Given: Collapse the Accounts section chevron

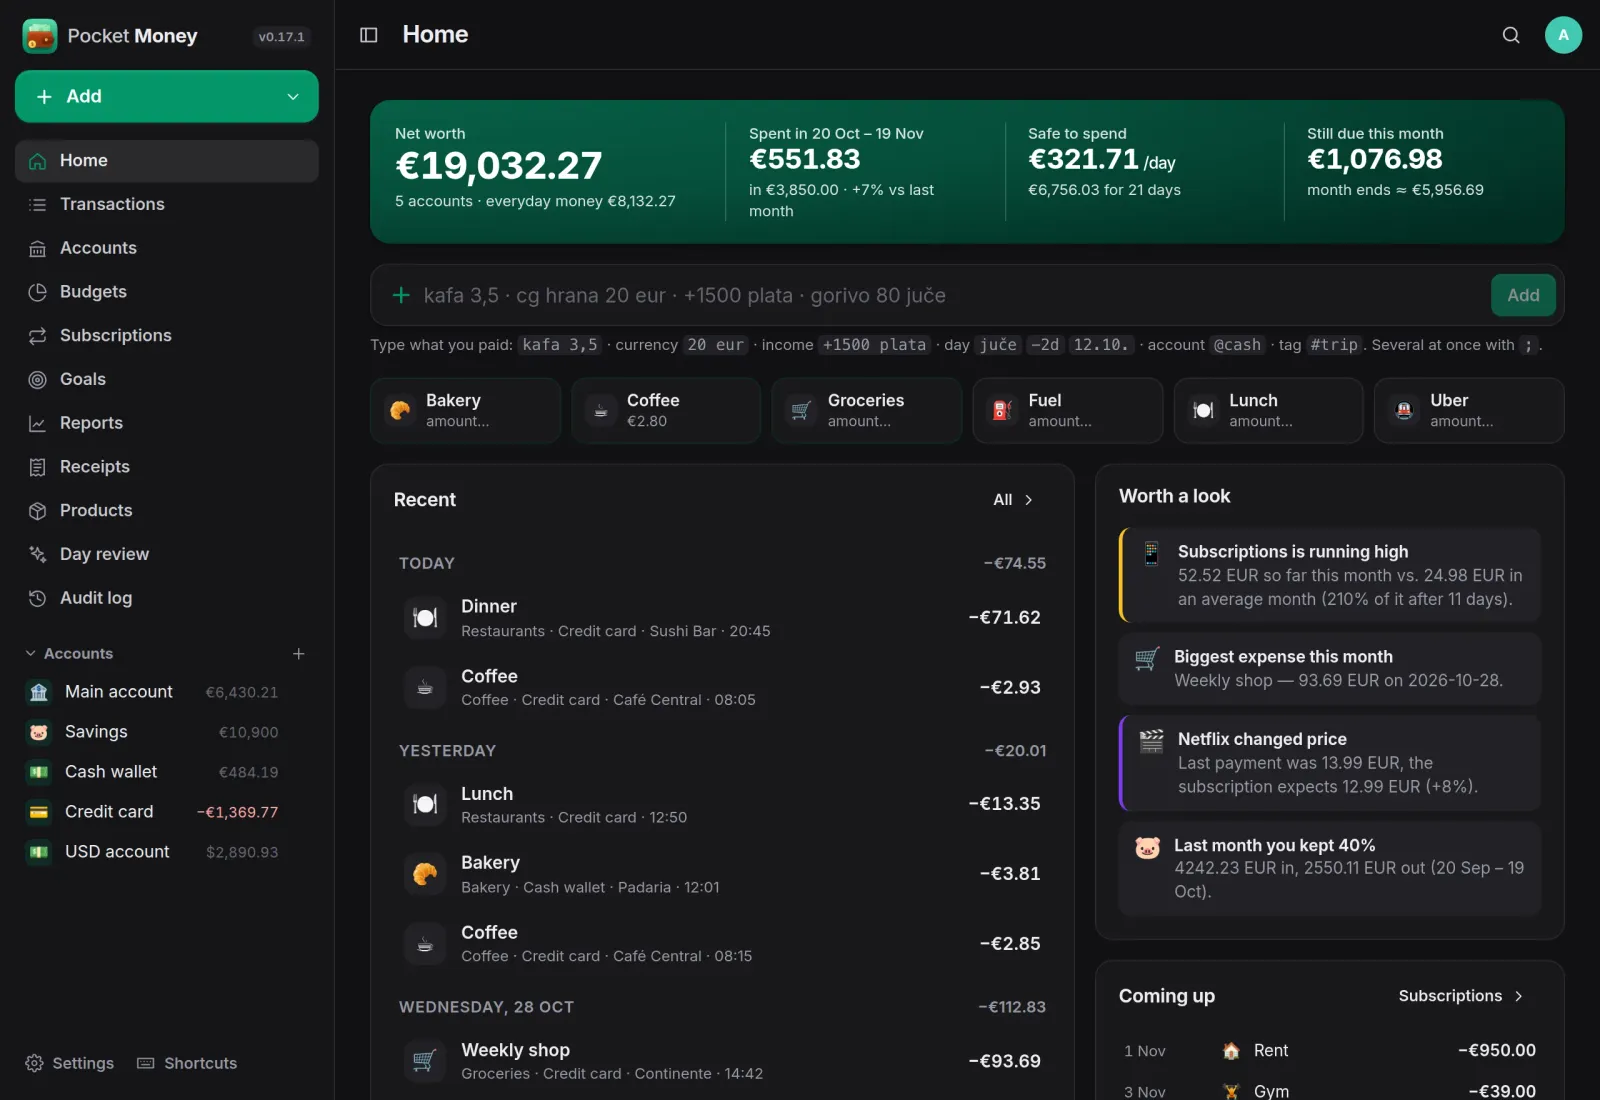Looking at the screenshot, I should tap(30, 653).
